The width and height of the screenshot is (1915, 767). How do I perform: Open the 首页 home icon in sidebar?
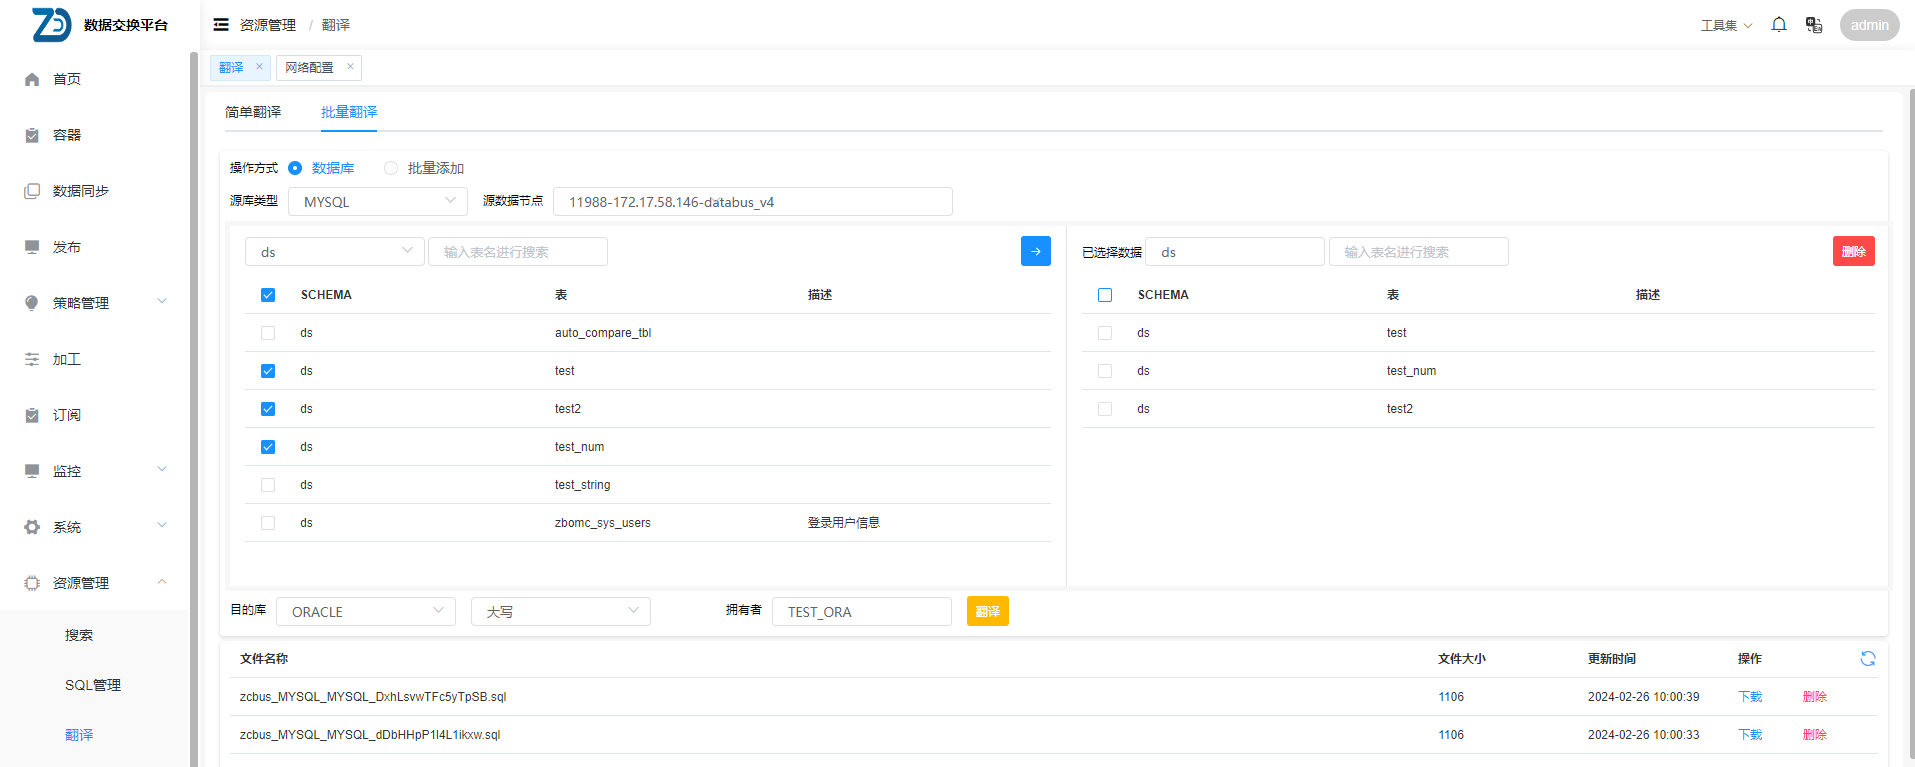point(32,79)
